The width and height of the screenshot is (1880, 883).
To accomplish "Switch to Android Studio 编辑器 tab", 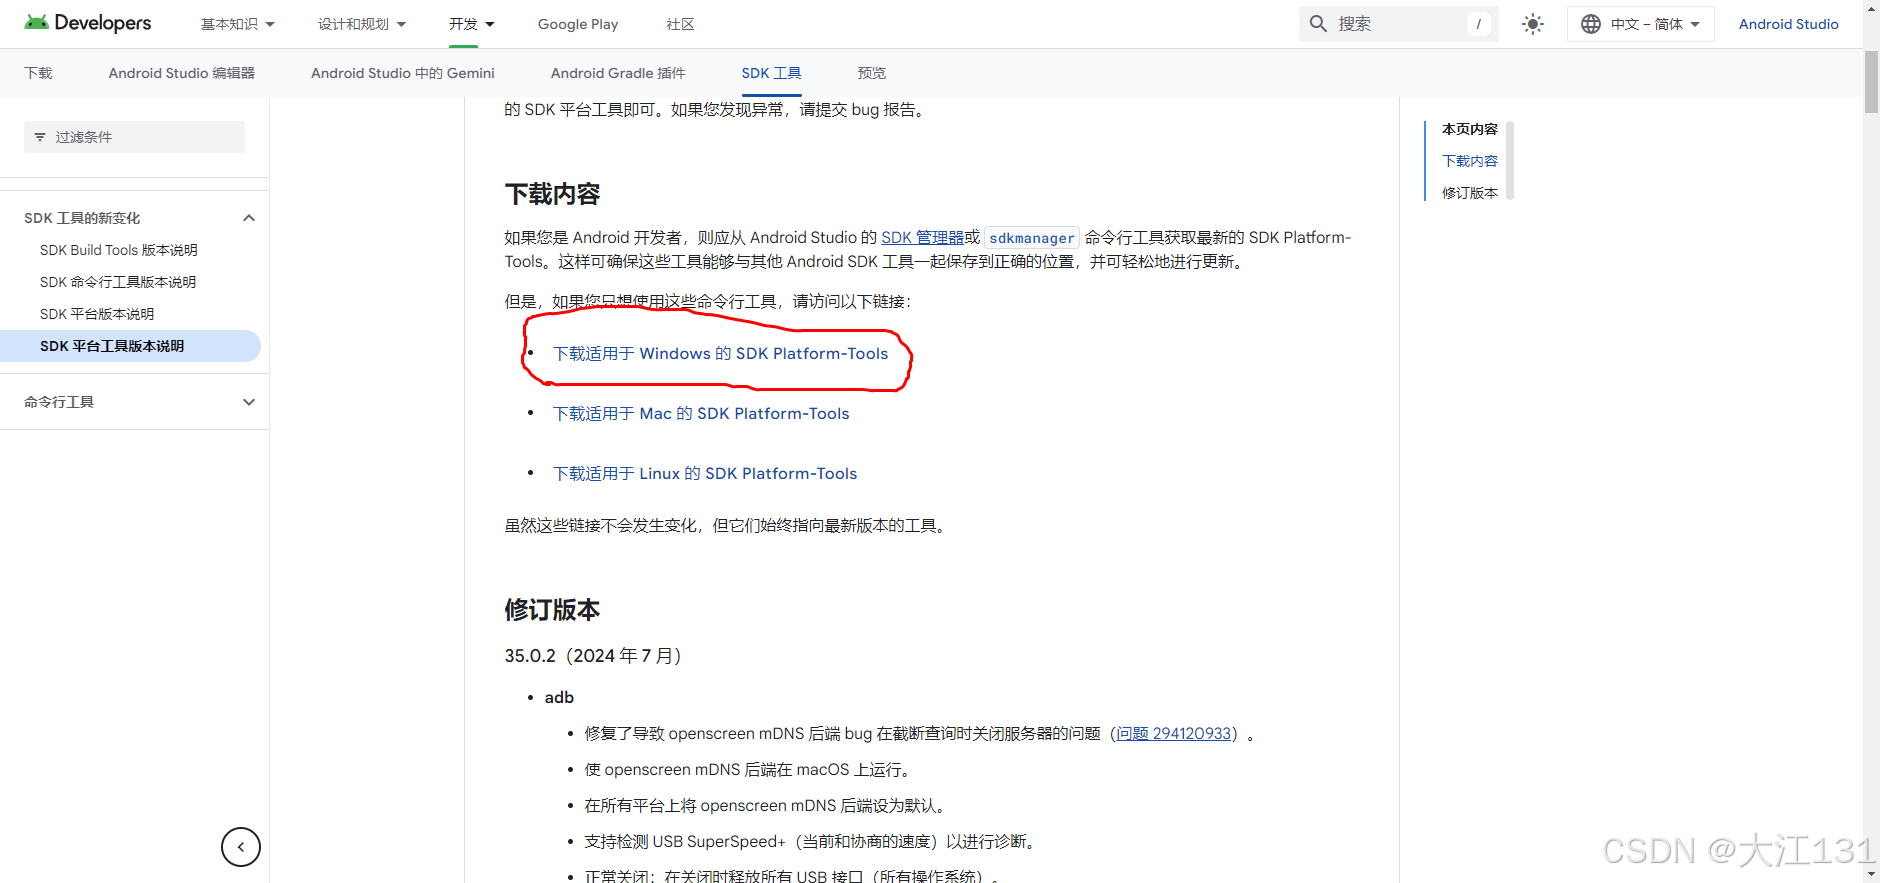I will tap(182, 73).
